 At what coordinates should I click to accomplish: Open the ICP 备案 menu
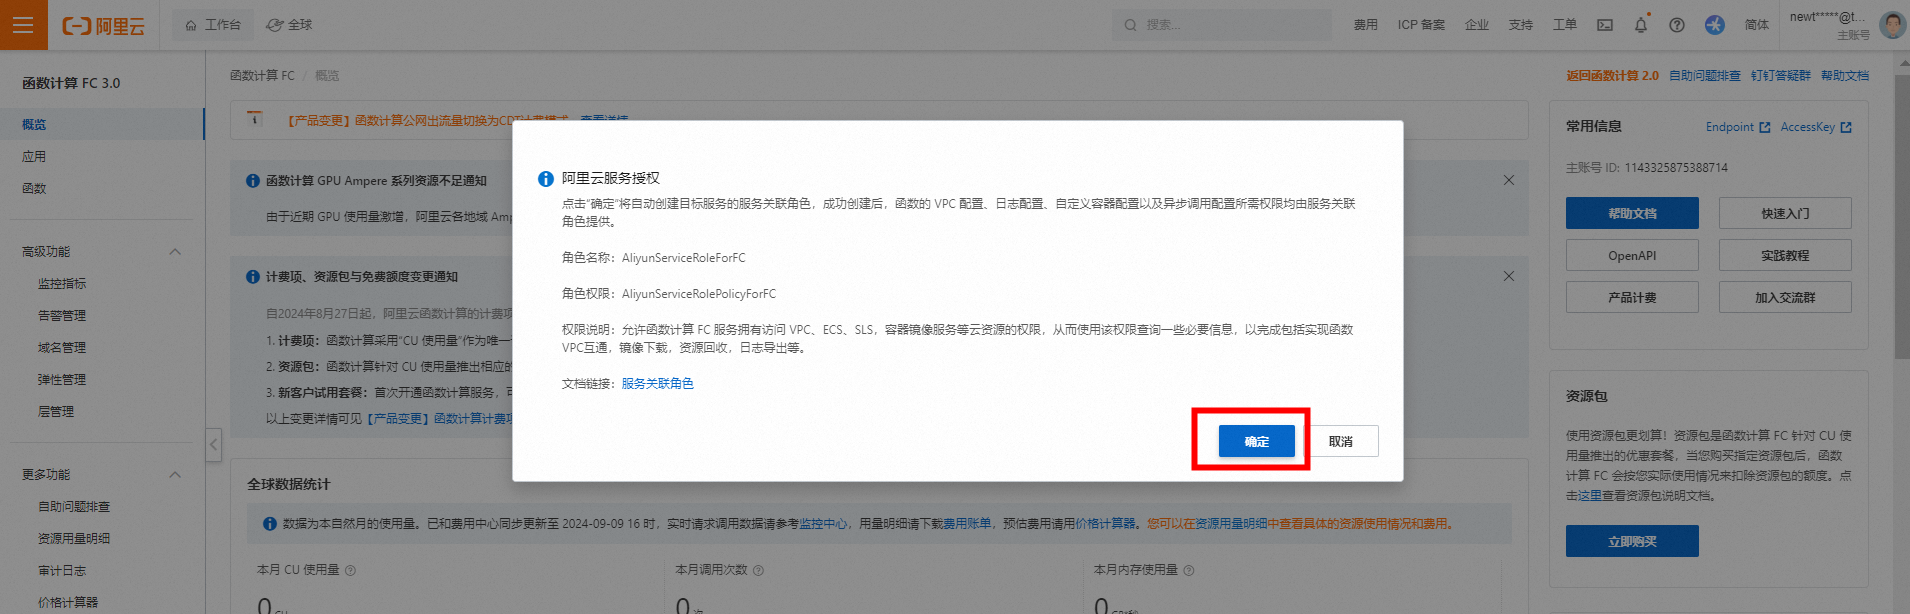point(1421,25)
